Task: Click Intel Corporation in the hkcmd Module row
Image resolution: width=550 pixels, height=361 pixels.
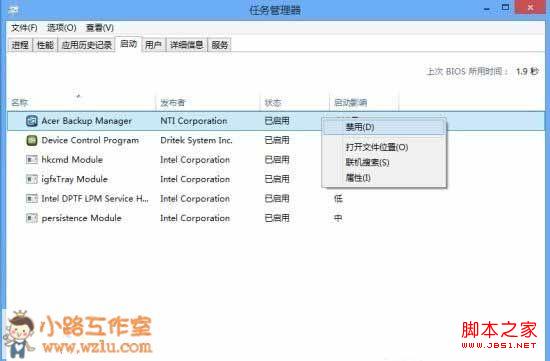Action: (x=195, y=160)
